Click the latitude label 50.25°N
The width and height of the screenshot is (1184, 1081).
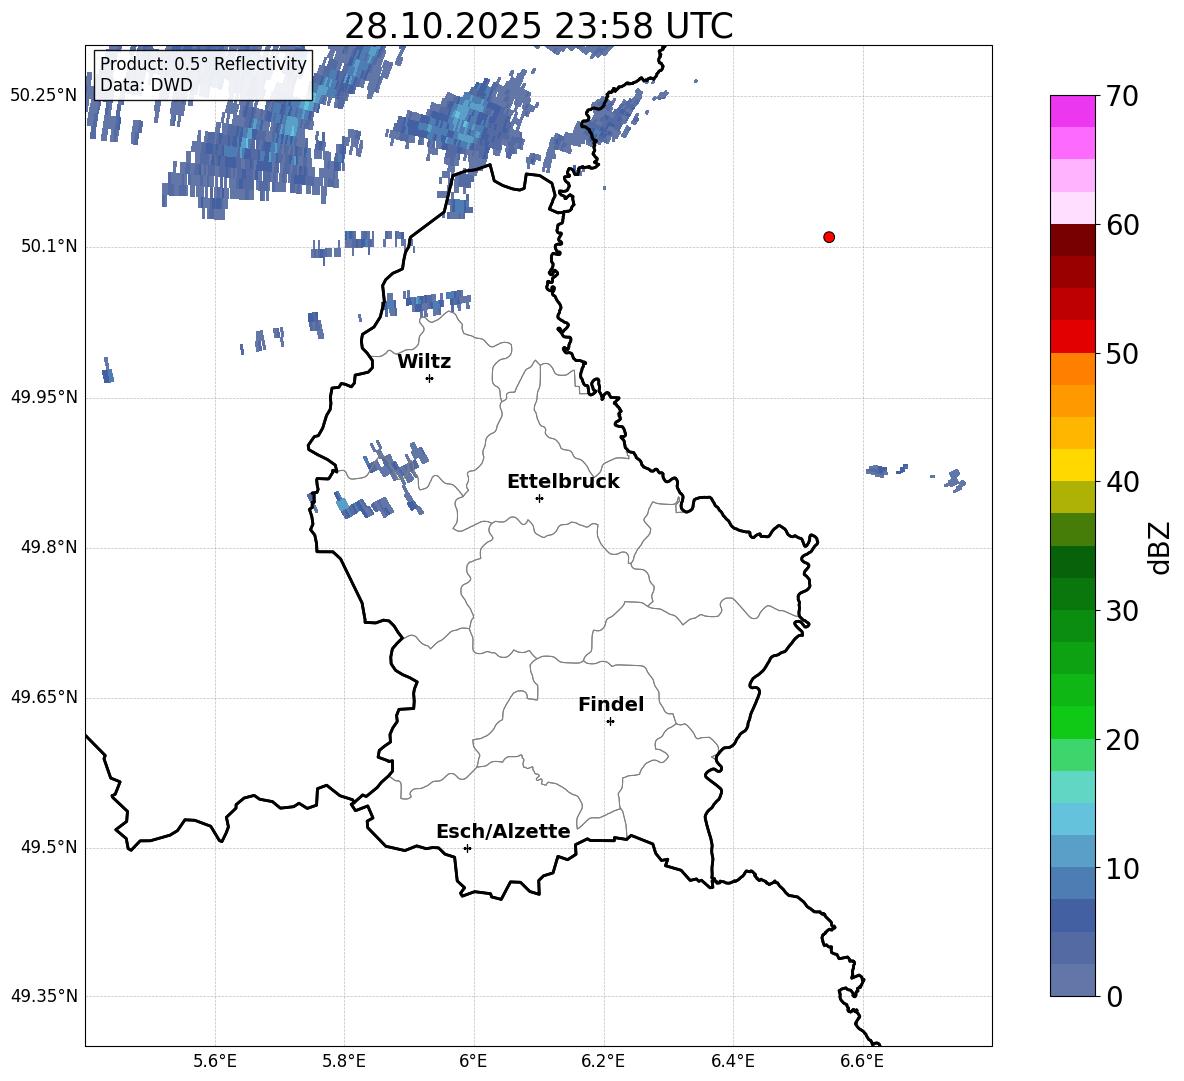(44, 96)
